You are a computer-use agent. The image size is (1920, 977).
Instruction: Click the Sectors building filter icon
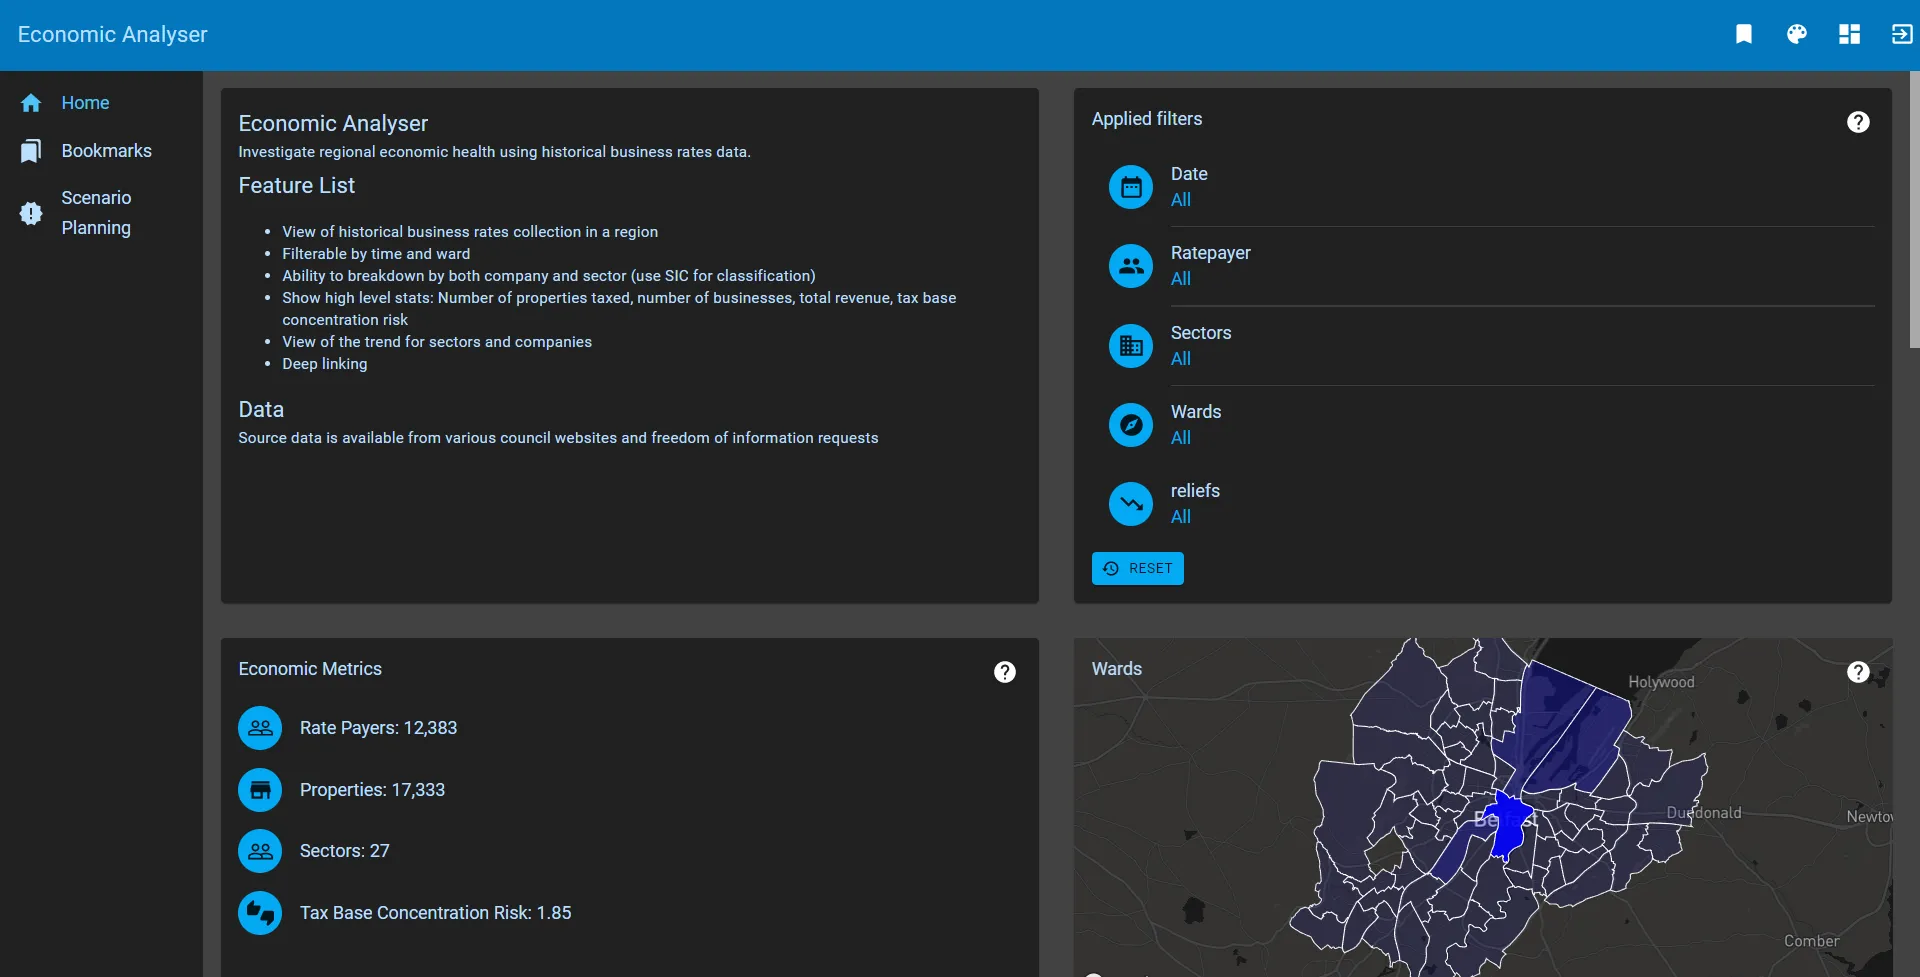pyautogui.click(x=1131, y=346)
